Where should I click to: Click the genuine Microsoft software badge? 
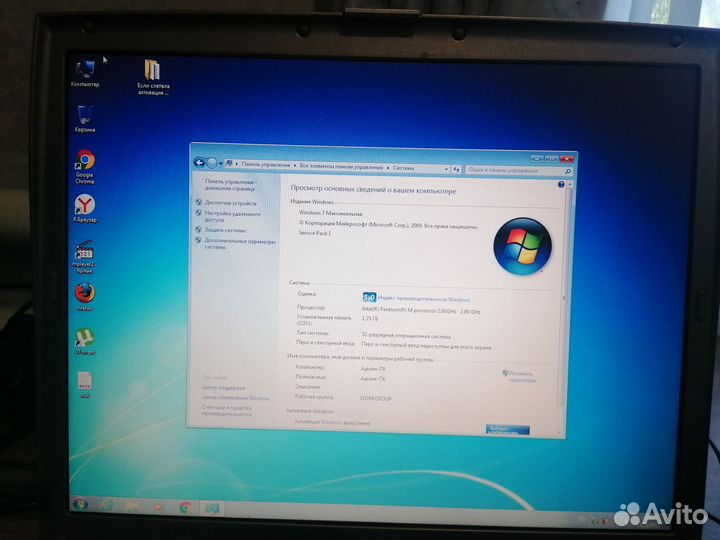pyautogui.click(x=507, y=430)
